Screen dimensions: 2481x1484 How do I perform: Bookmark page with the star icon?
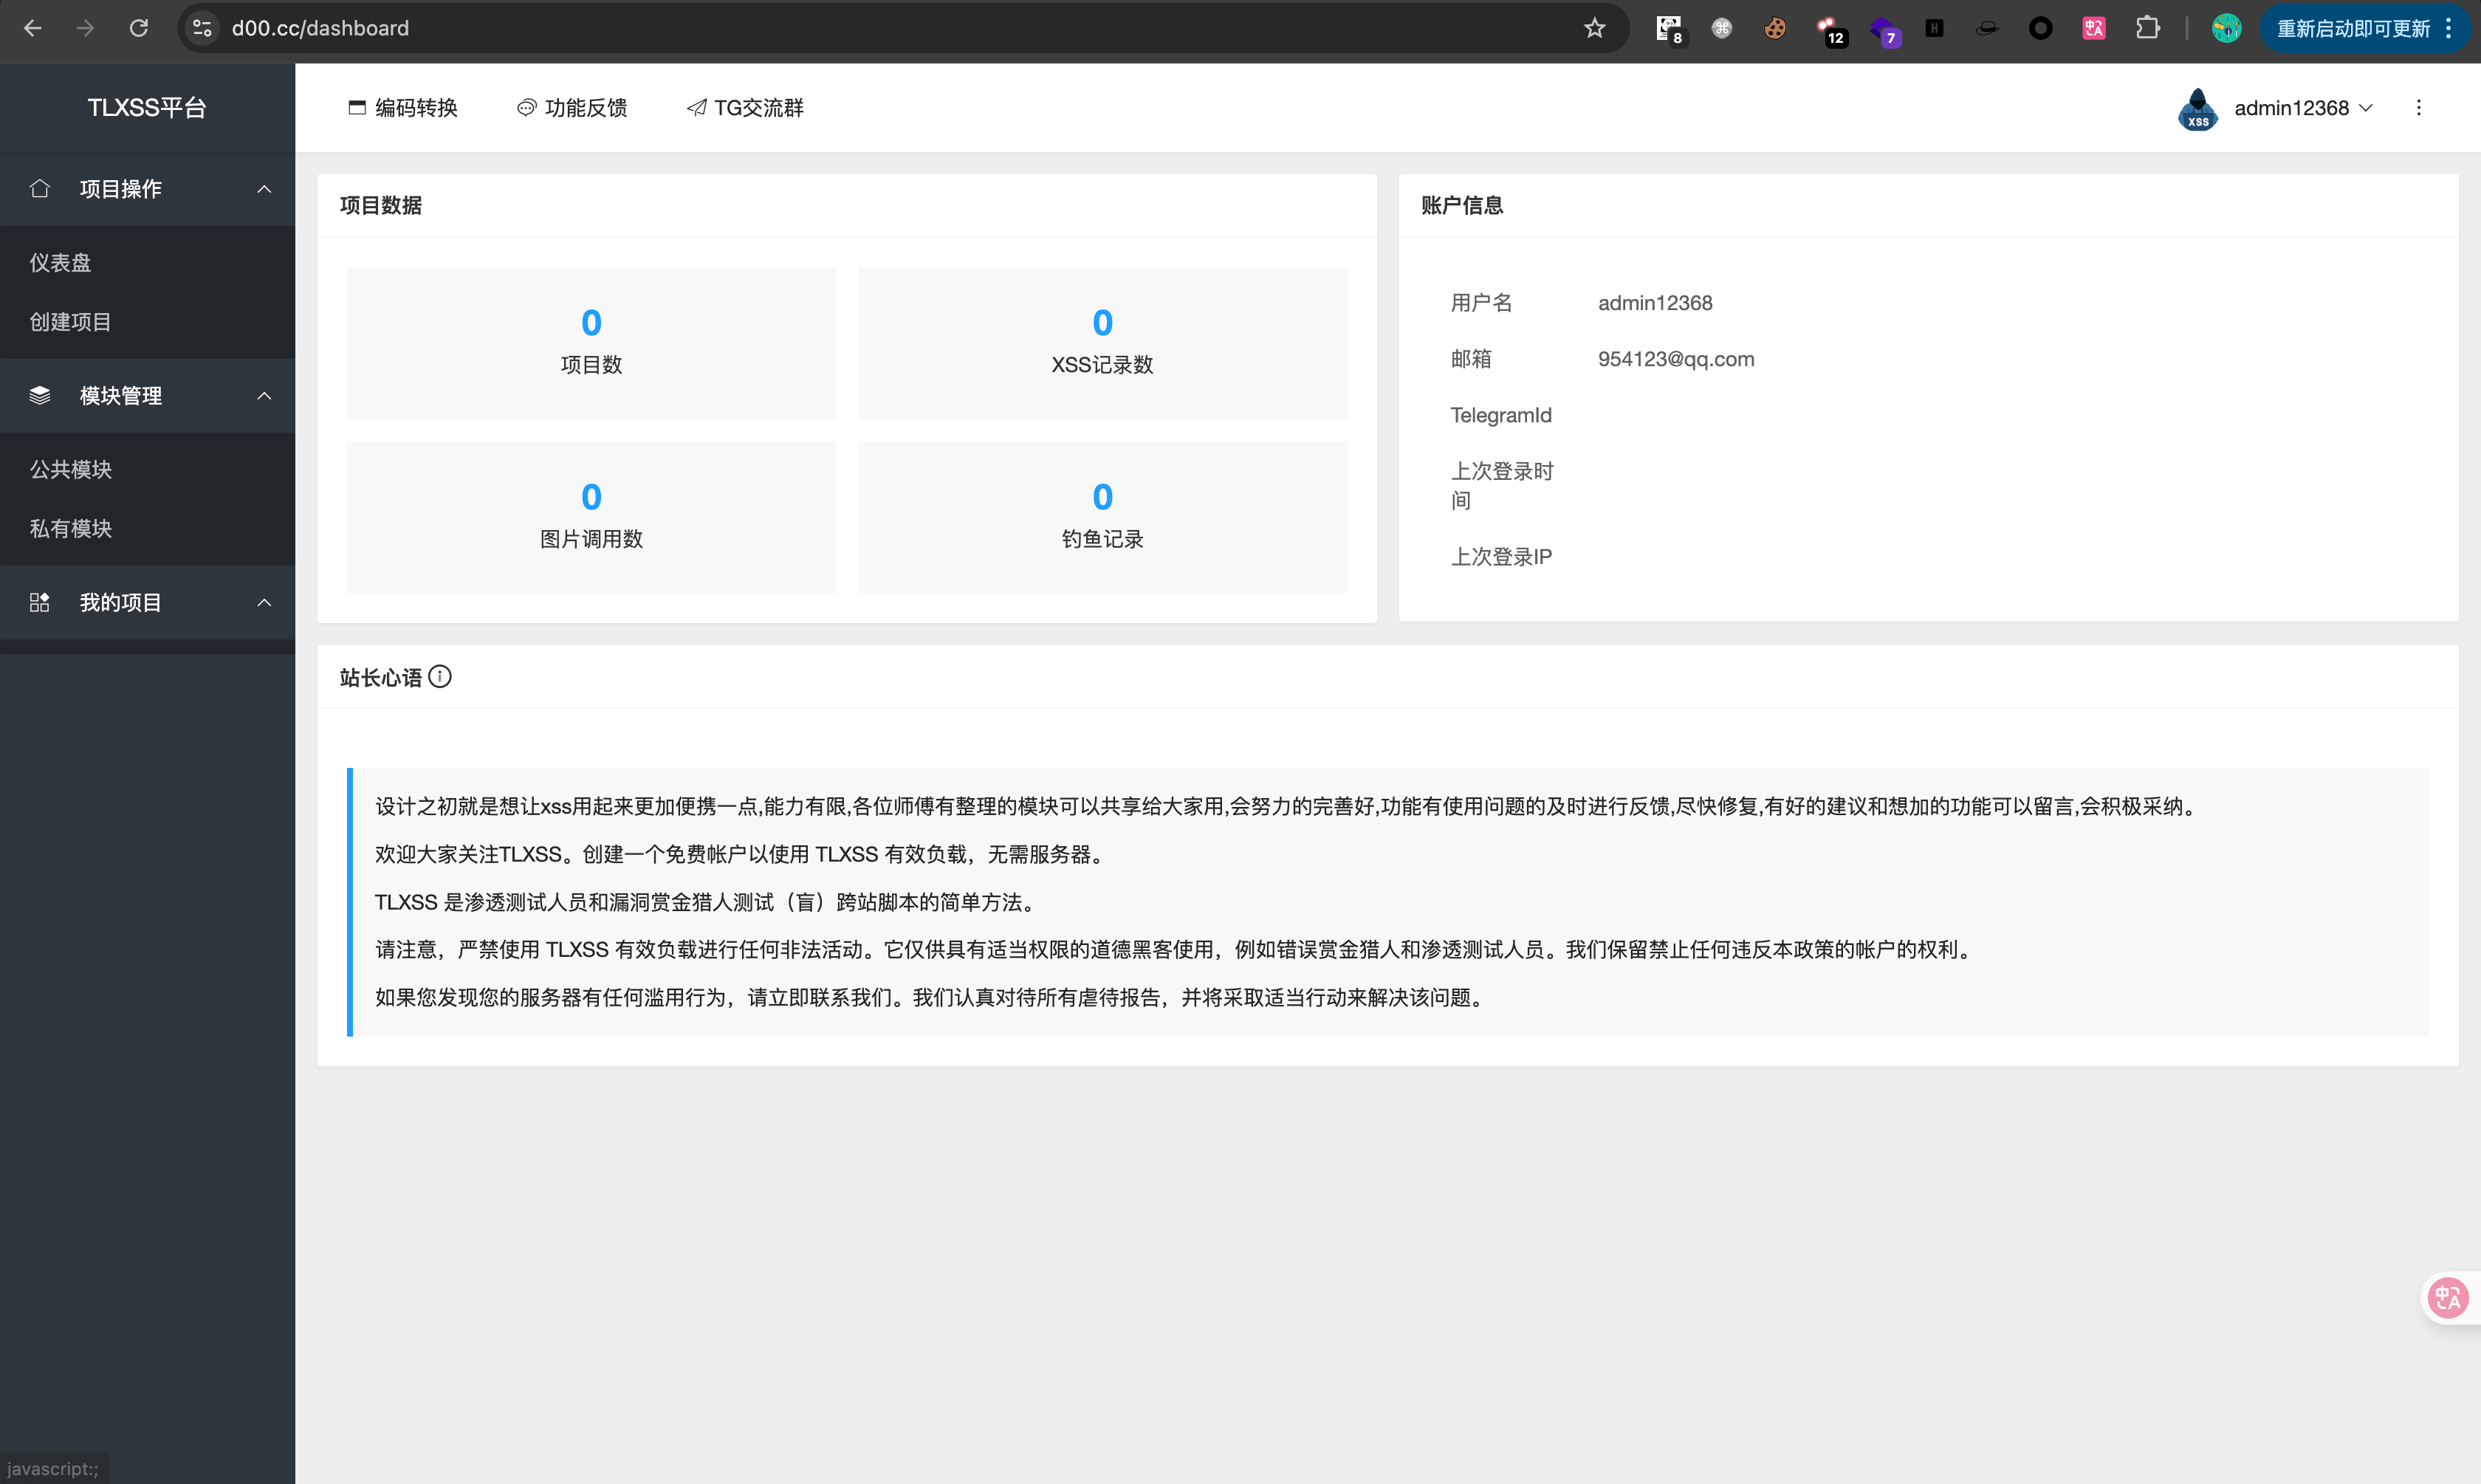pos(1594,28)
